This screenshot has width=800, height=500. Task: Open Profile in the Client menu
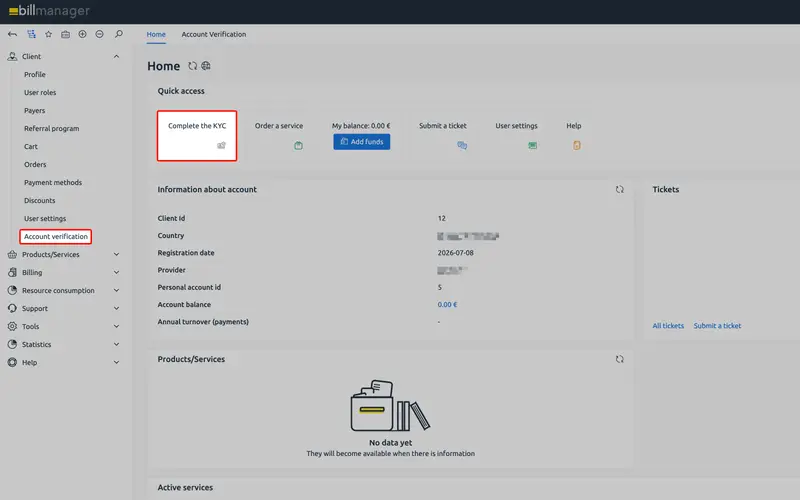35,74
